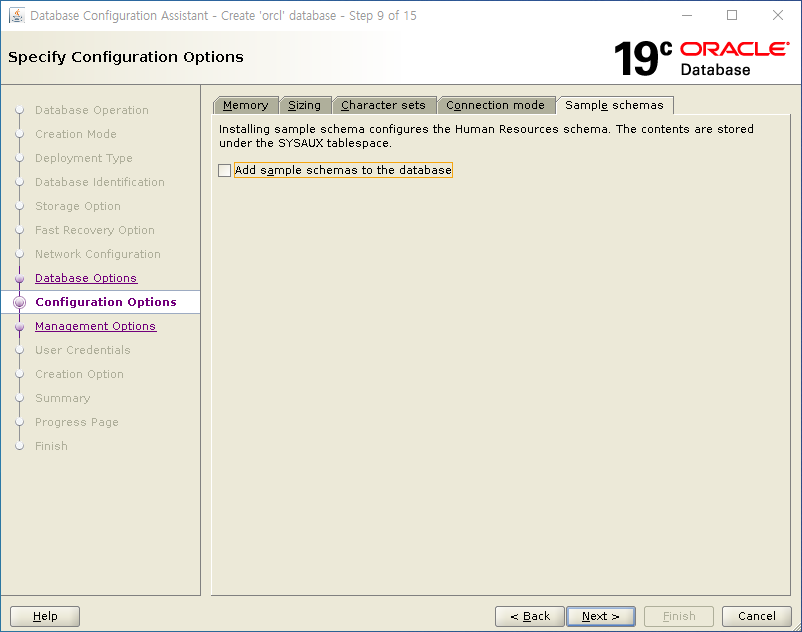Click the Oracle 19c Database logo

point(701,58)
